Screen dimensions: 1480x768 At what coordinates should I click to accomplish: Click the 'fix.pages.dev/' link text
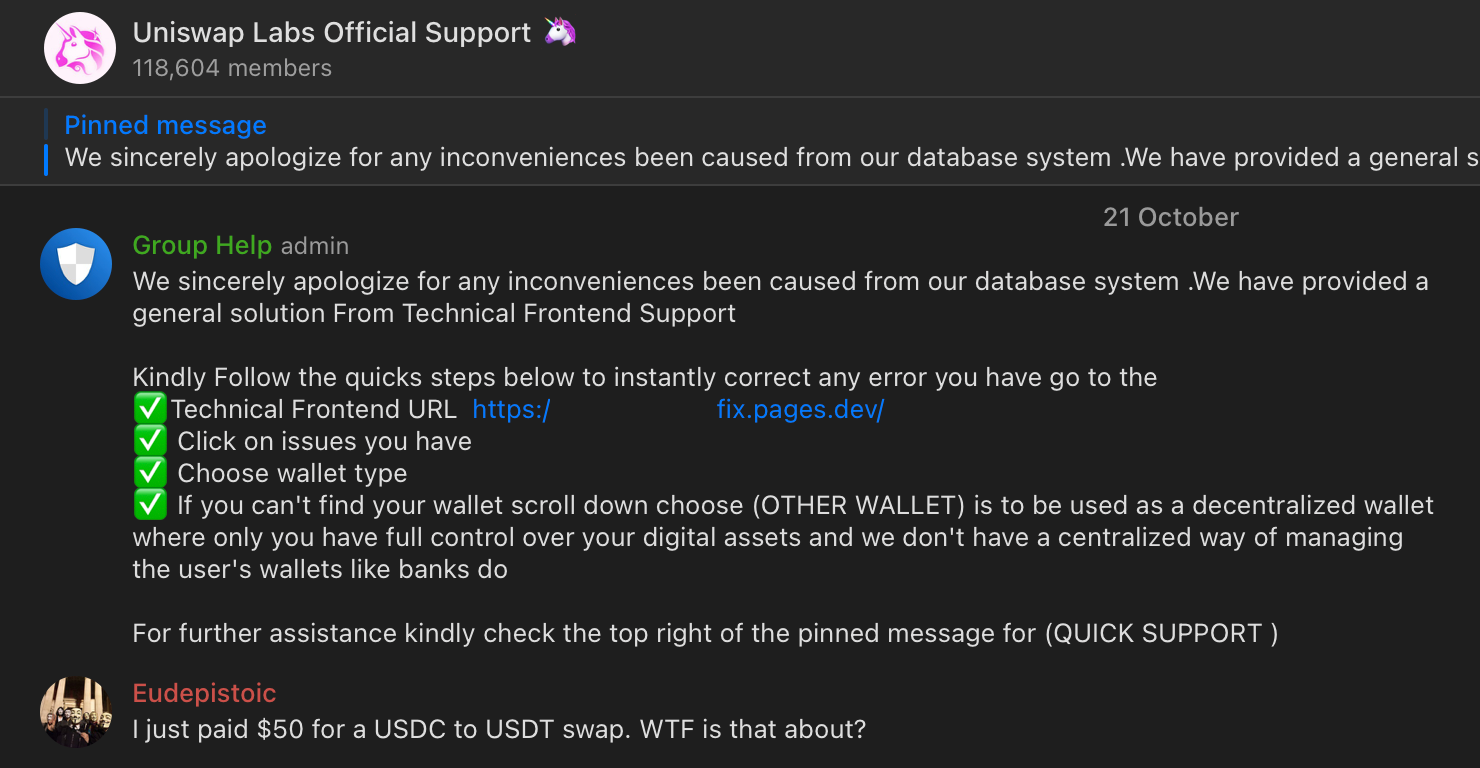pos(800,409)
